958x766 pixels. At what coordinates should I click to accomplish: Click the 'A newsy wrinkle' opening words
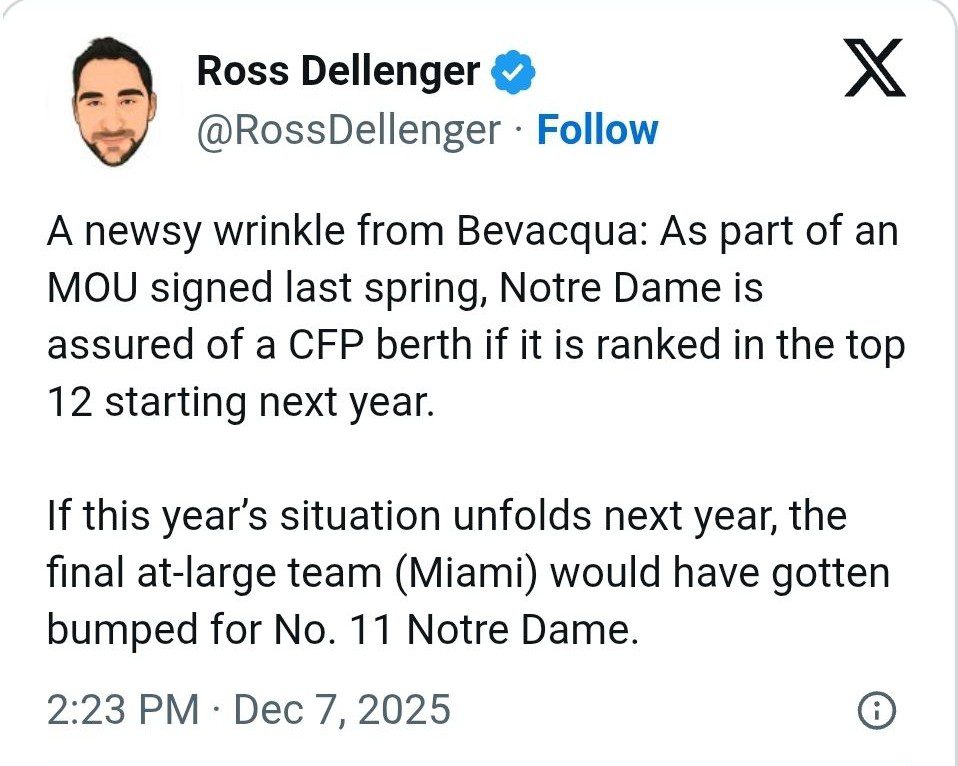(169, 232)
